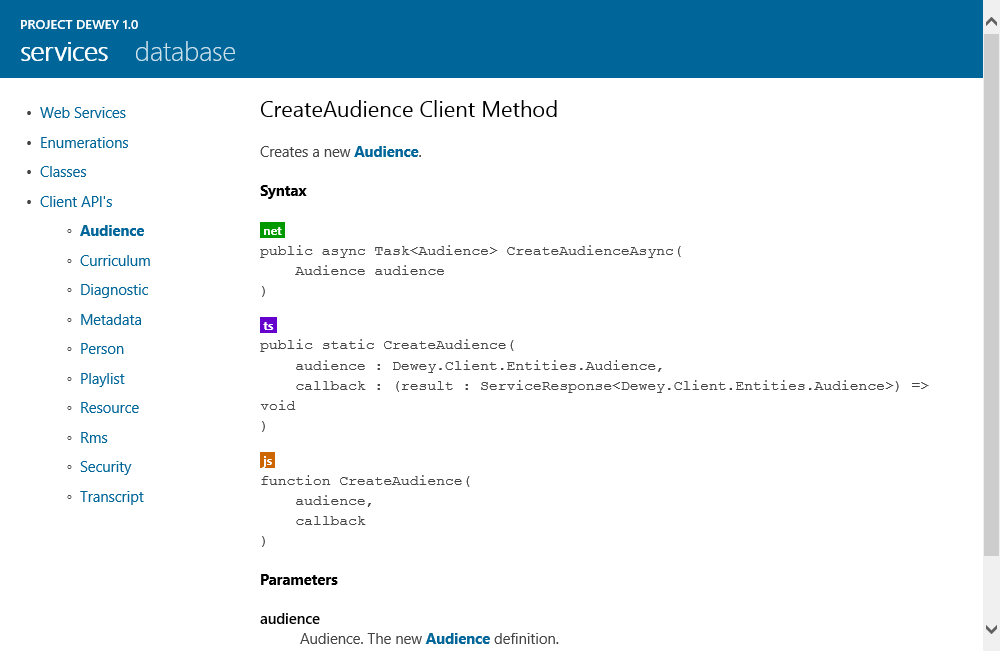Click the scrollbar down arrow
Viewport: 1000px width, 651px height.
991,629
